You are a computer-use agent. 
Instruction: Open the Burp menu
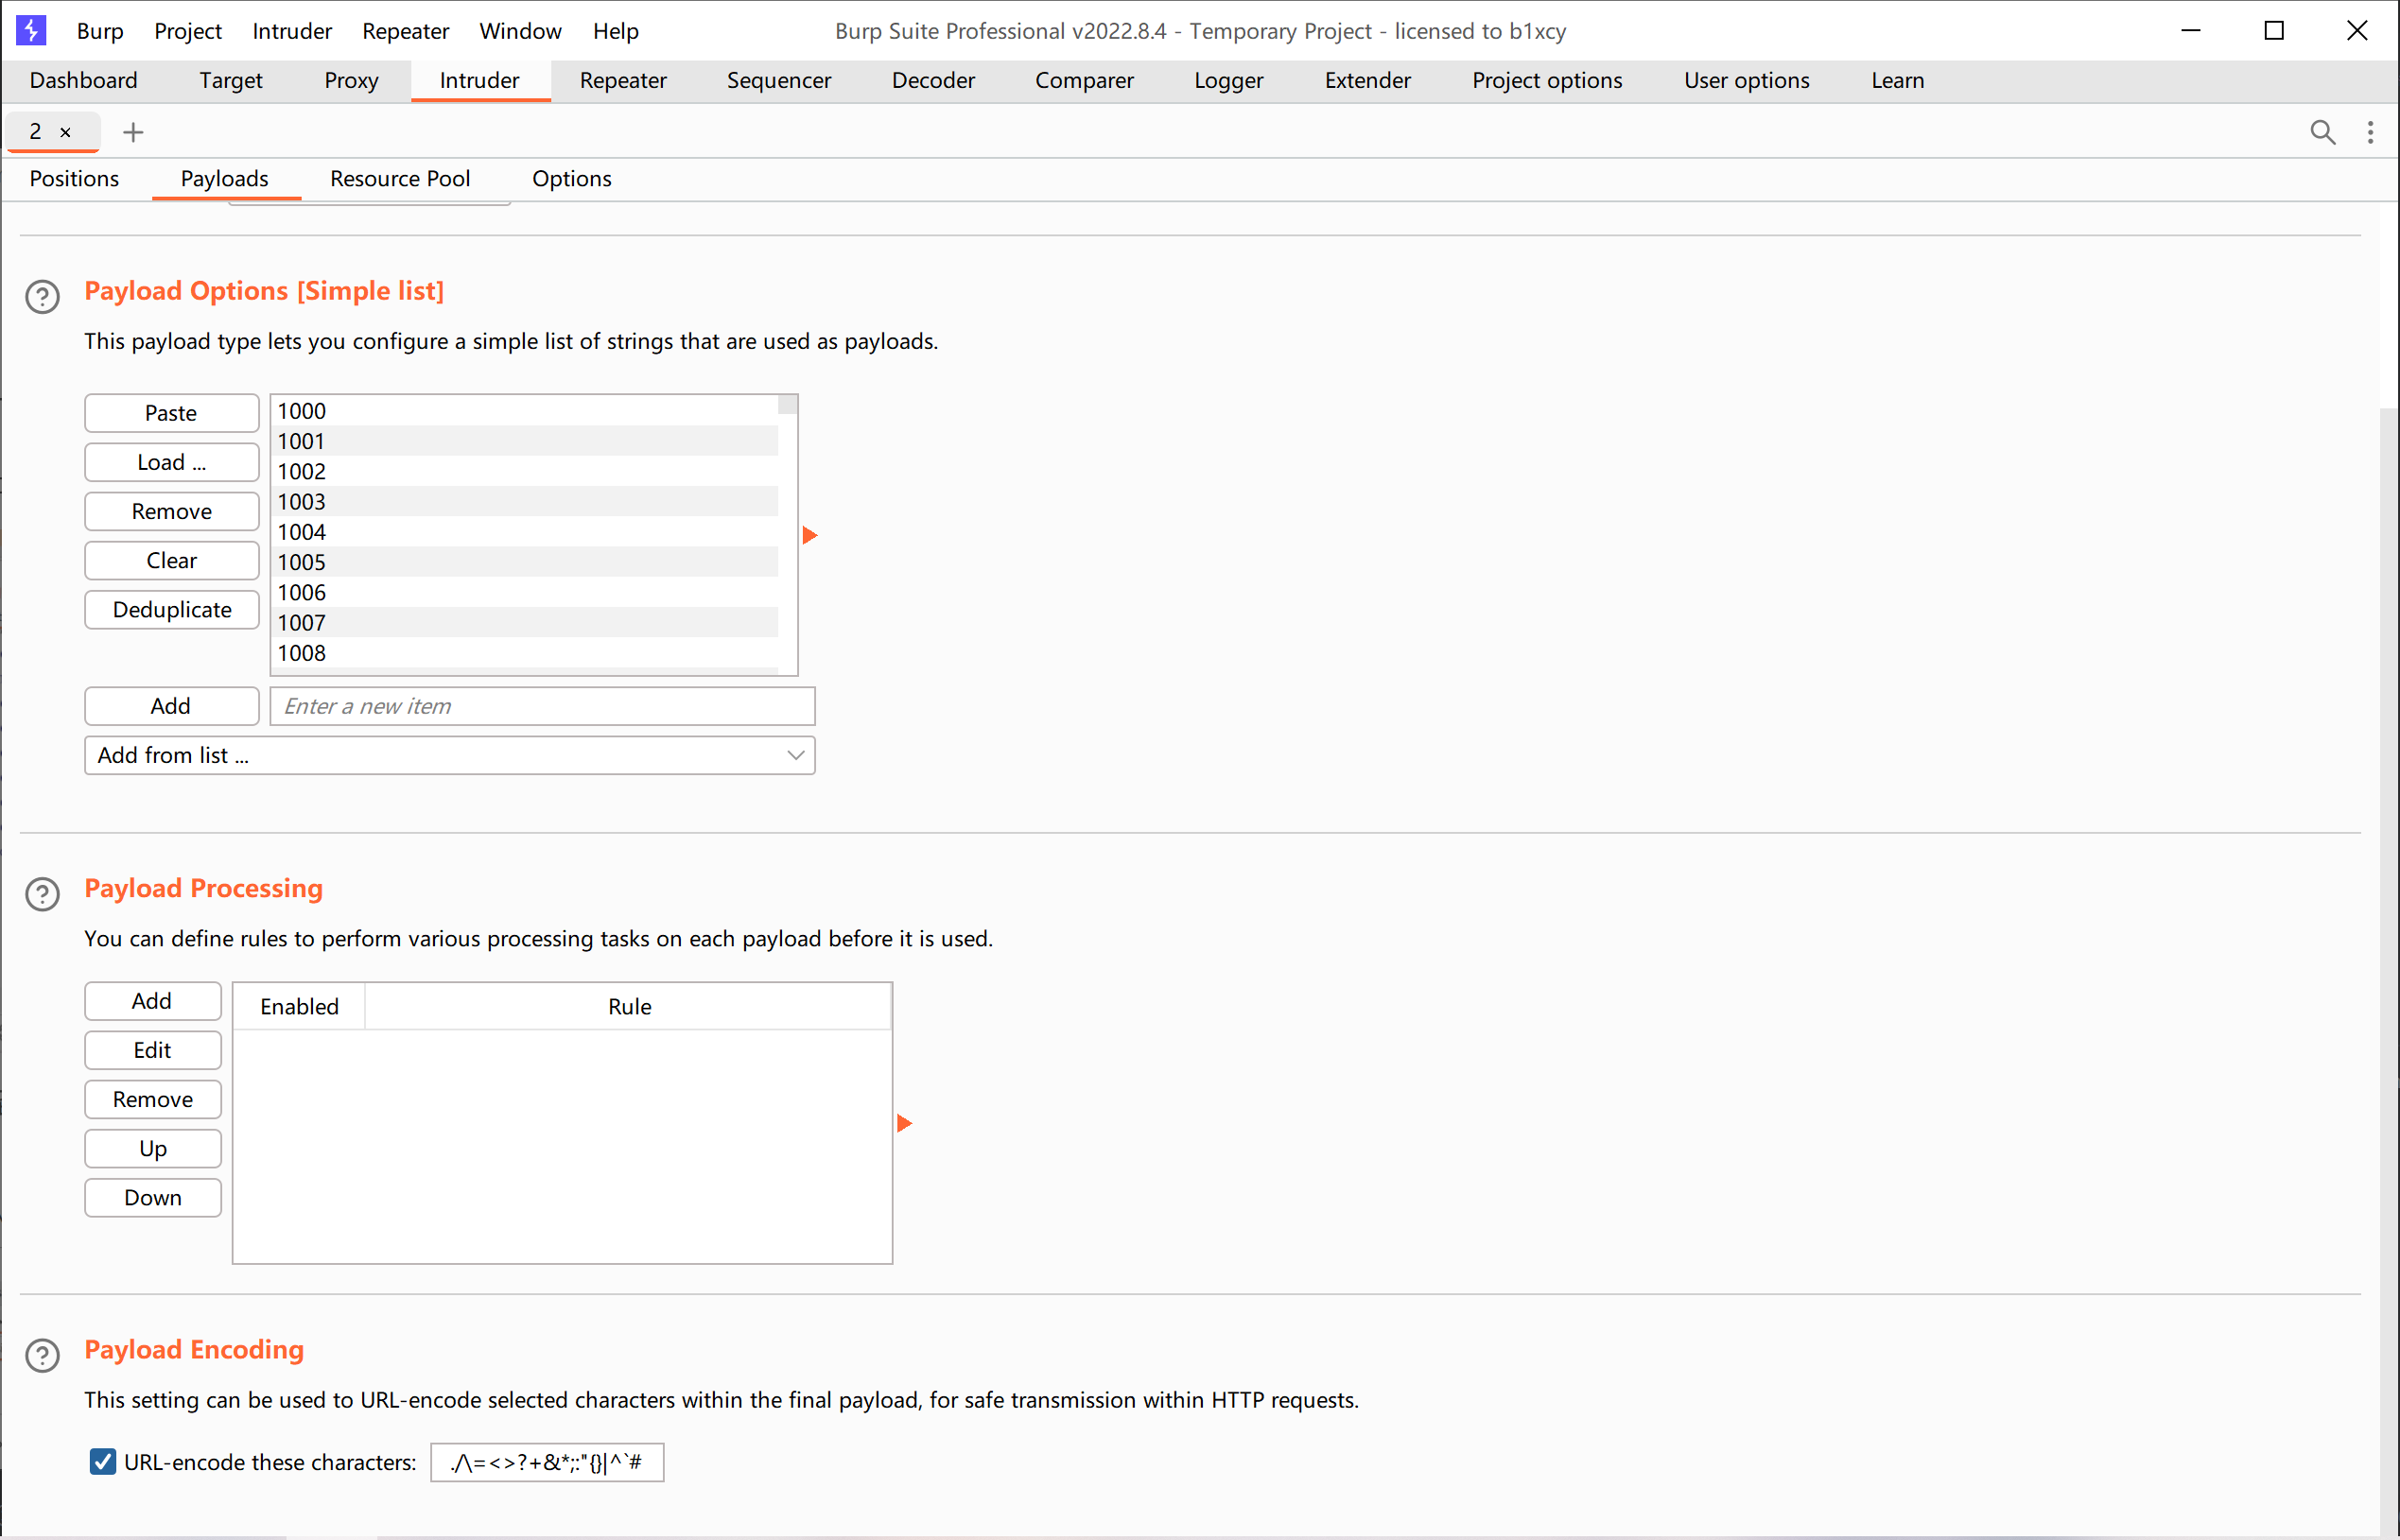pyautogui.click(x=100, y=31)
